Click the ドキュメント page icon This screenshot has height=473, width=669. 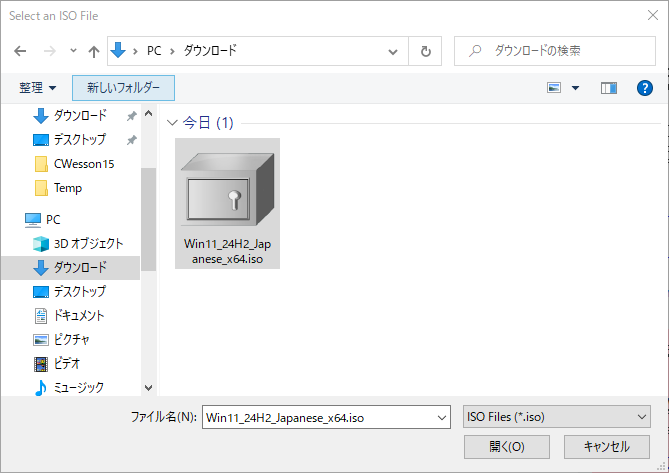click(41, 316)
